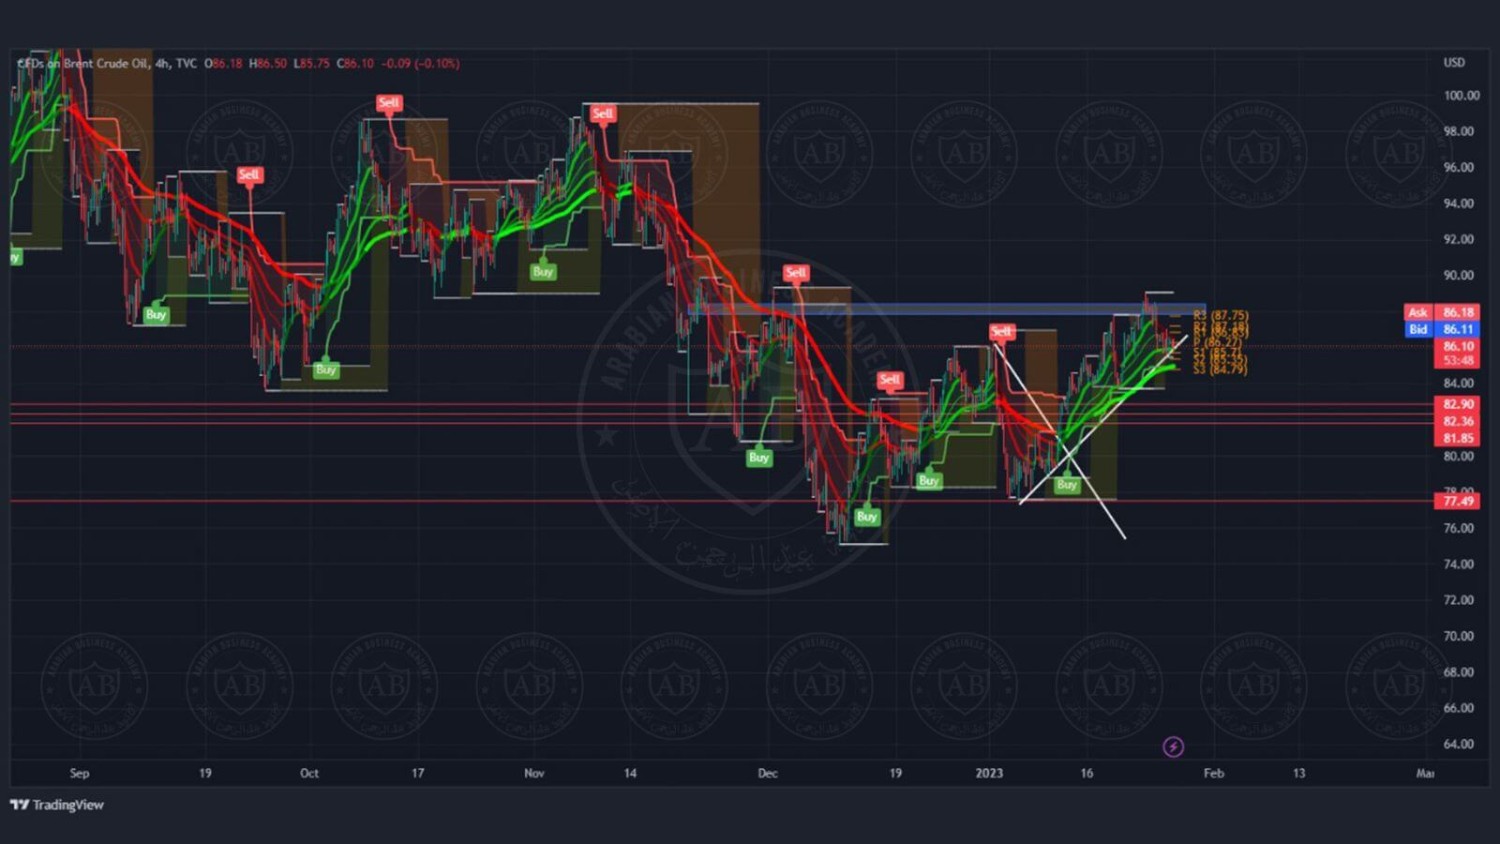
Task: Select the P (86.27) pivot label
Action: point(1217,342)
